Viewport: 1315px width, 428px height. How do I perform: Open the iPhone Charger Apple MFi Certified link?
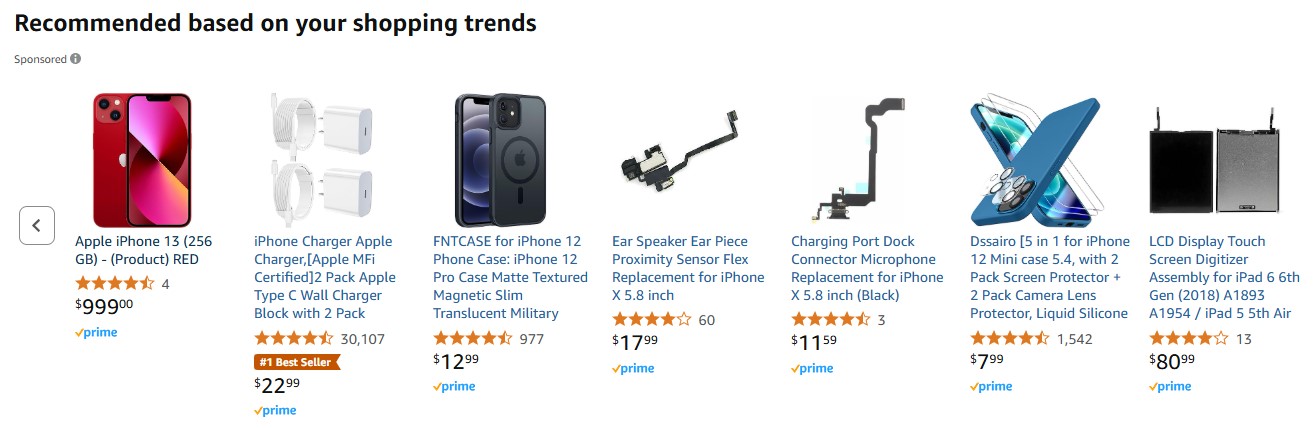click(x=324, y=277)
